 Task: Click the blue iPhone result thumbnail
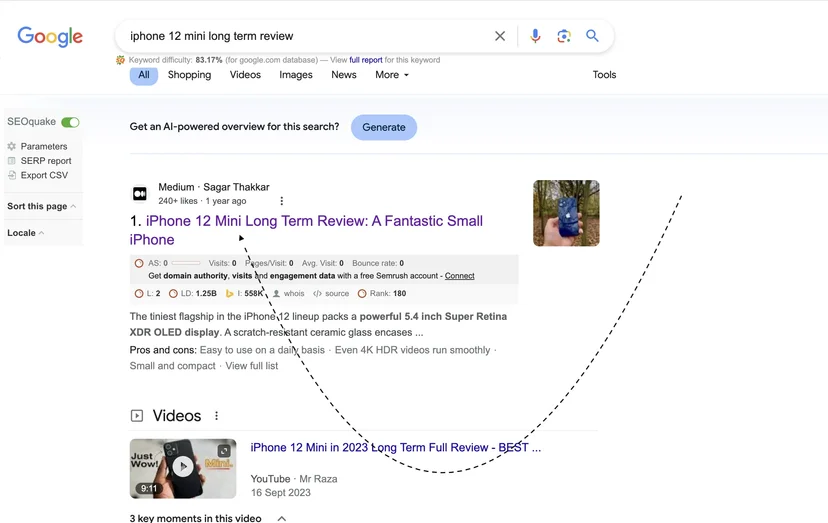tap(566, 213)
